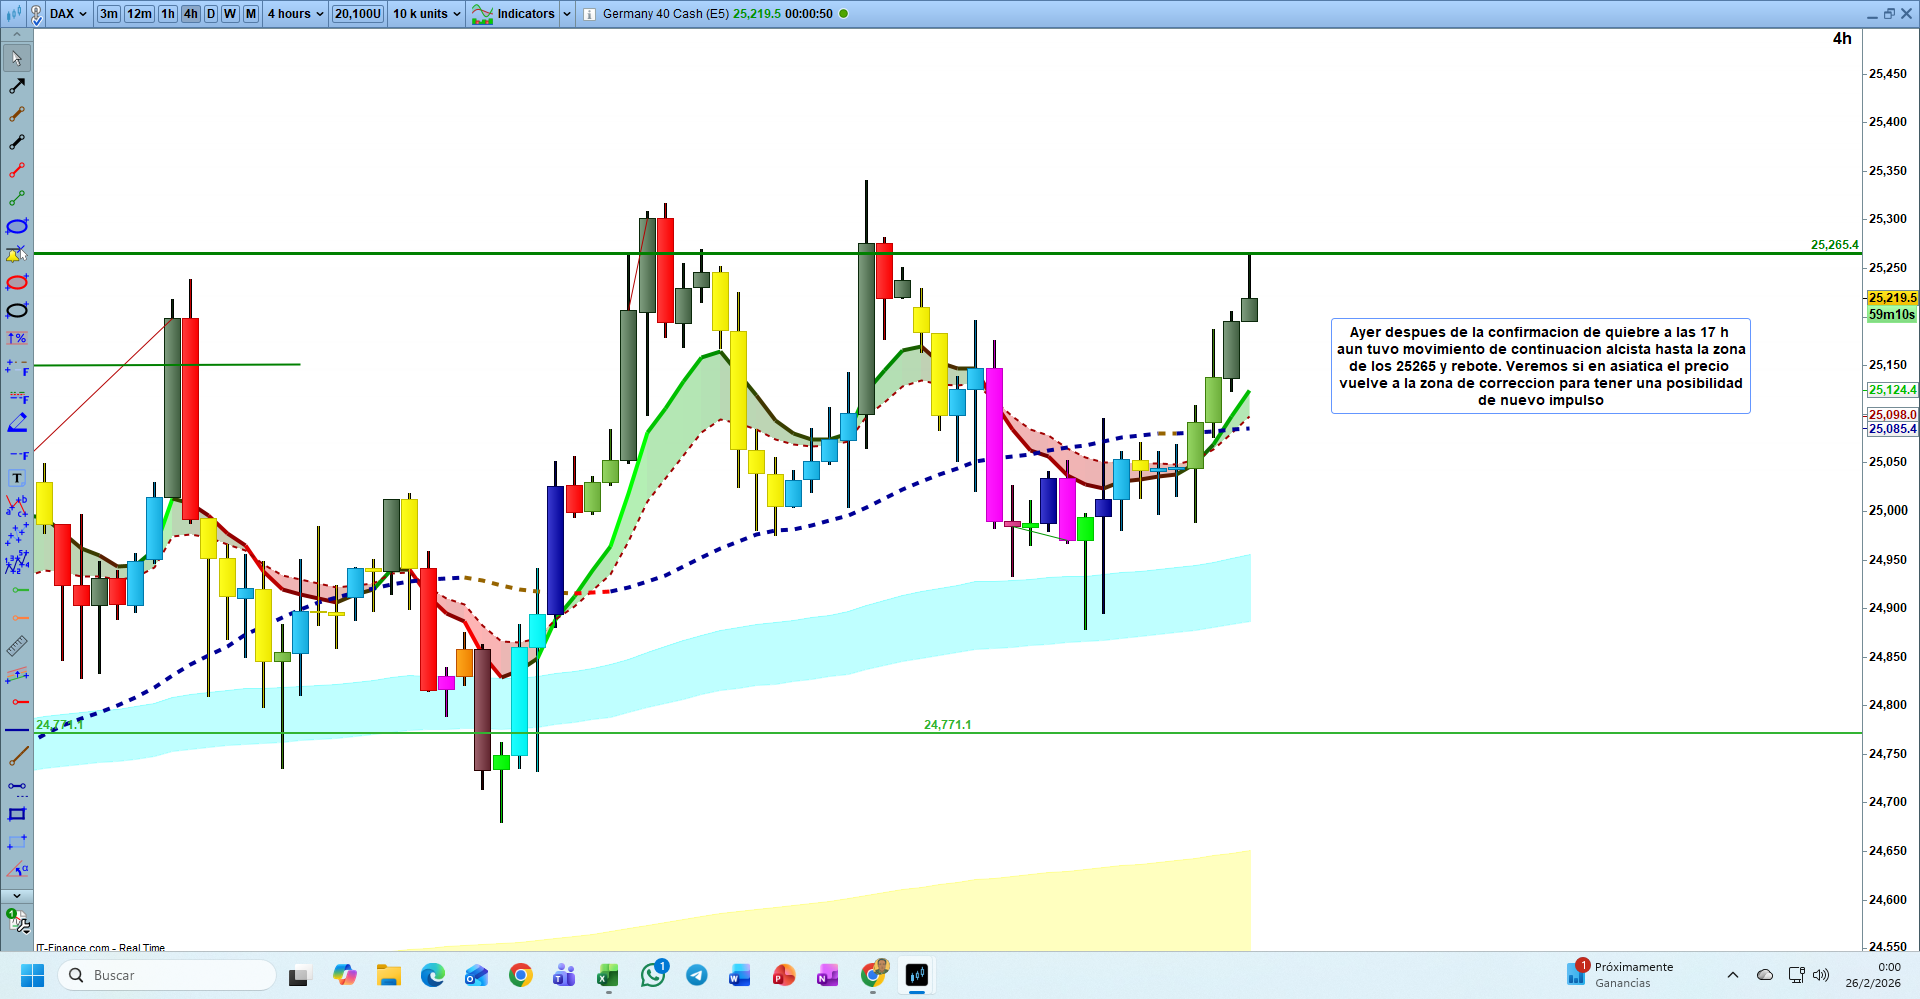The width and height of the screenshot is (1920, 999).
Task: Open the DAX instrument dropdown
Action: coord(68,14)
